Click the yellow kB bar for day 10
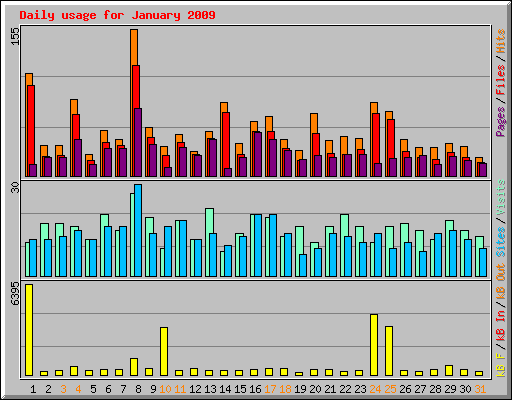Image resolution: width=512 pixels, height=400 pixels. coord(164,351)
